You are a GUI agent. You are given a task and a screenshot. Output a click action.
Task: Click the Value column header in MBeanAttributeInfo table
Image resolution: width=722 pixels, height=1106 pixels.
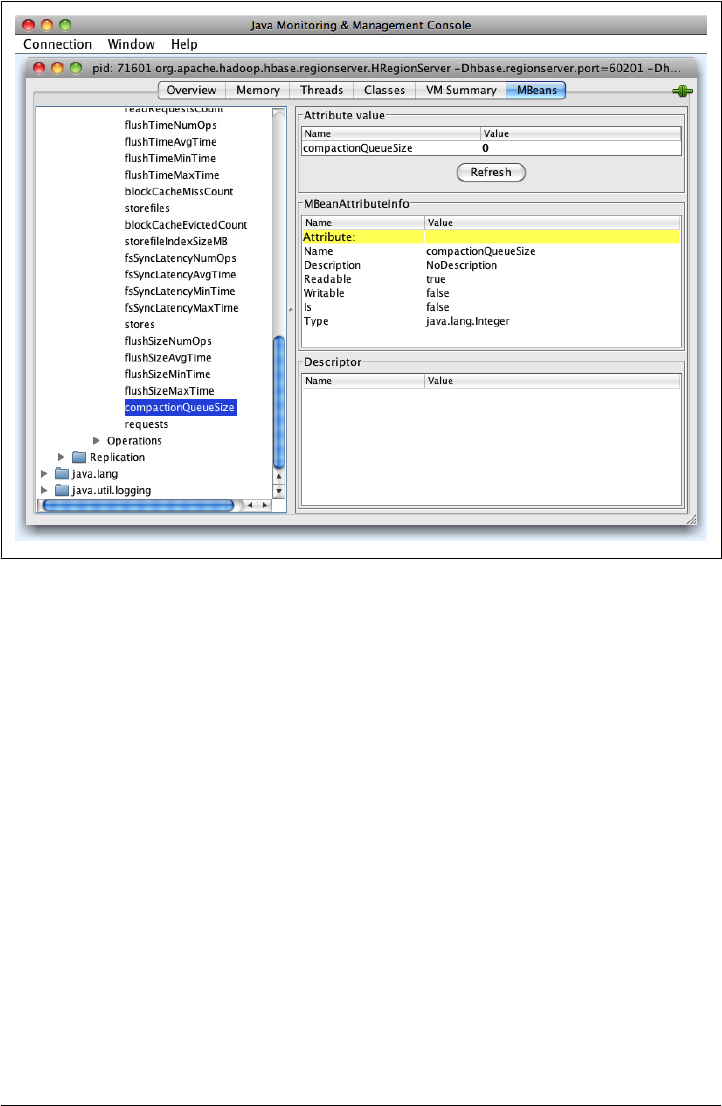[552, 223]
